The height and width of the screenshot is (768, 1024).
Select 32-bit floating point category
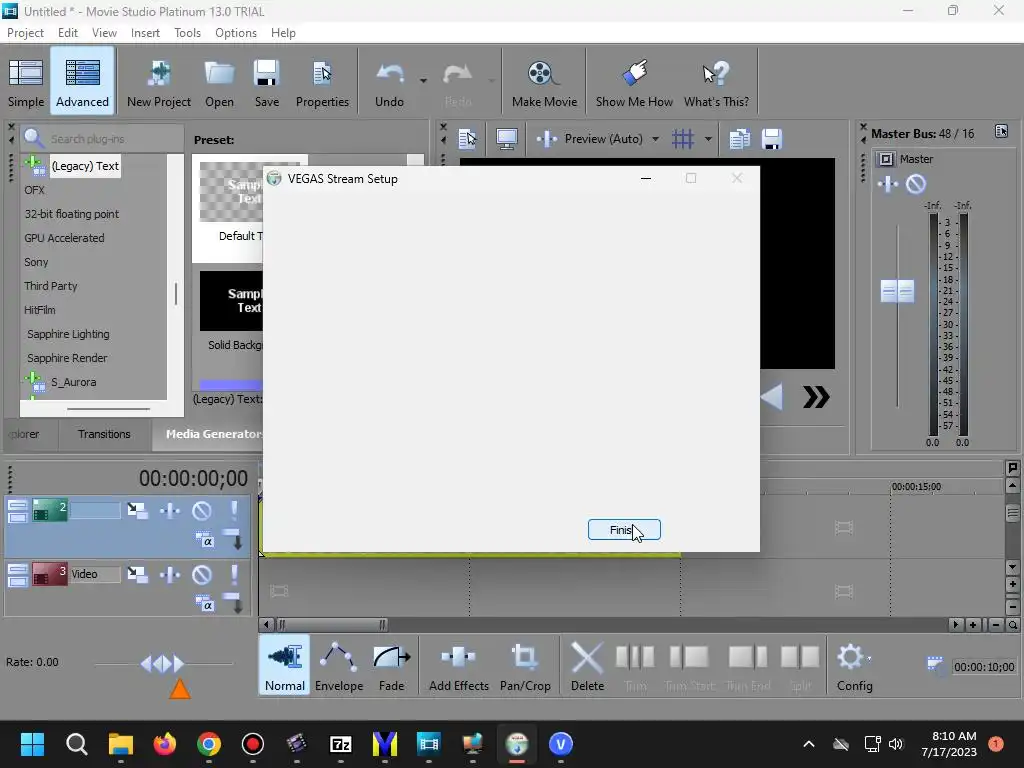[72, 214]
